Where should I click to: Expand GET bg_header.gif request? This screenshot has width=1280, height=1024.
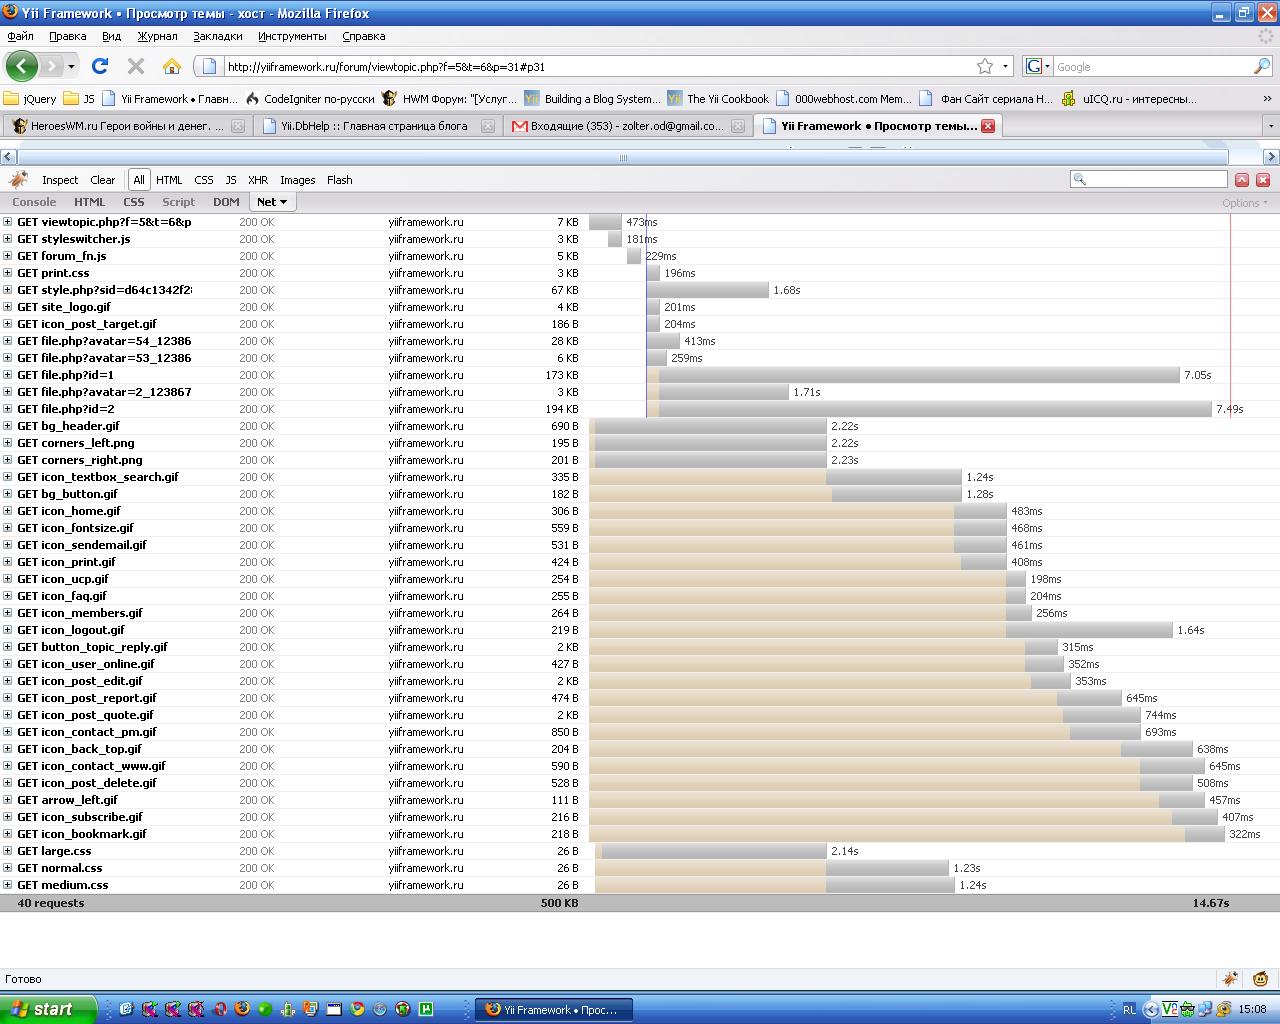[x=8, y=426]
